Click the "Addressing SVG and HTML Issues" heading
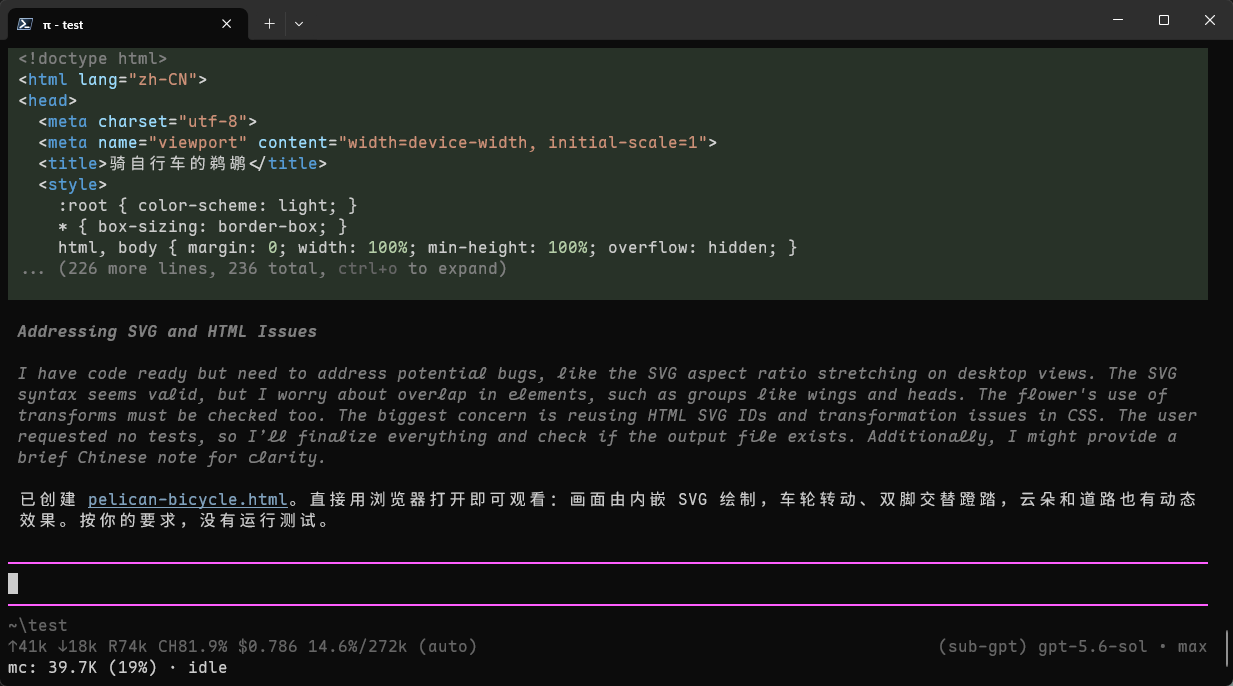 point(167,331)
